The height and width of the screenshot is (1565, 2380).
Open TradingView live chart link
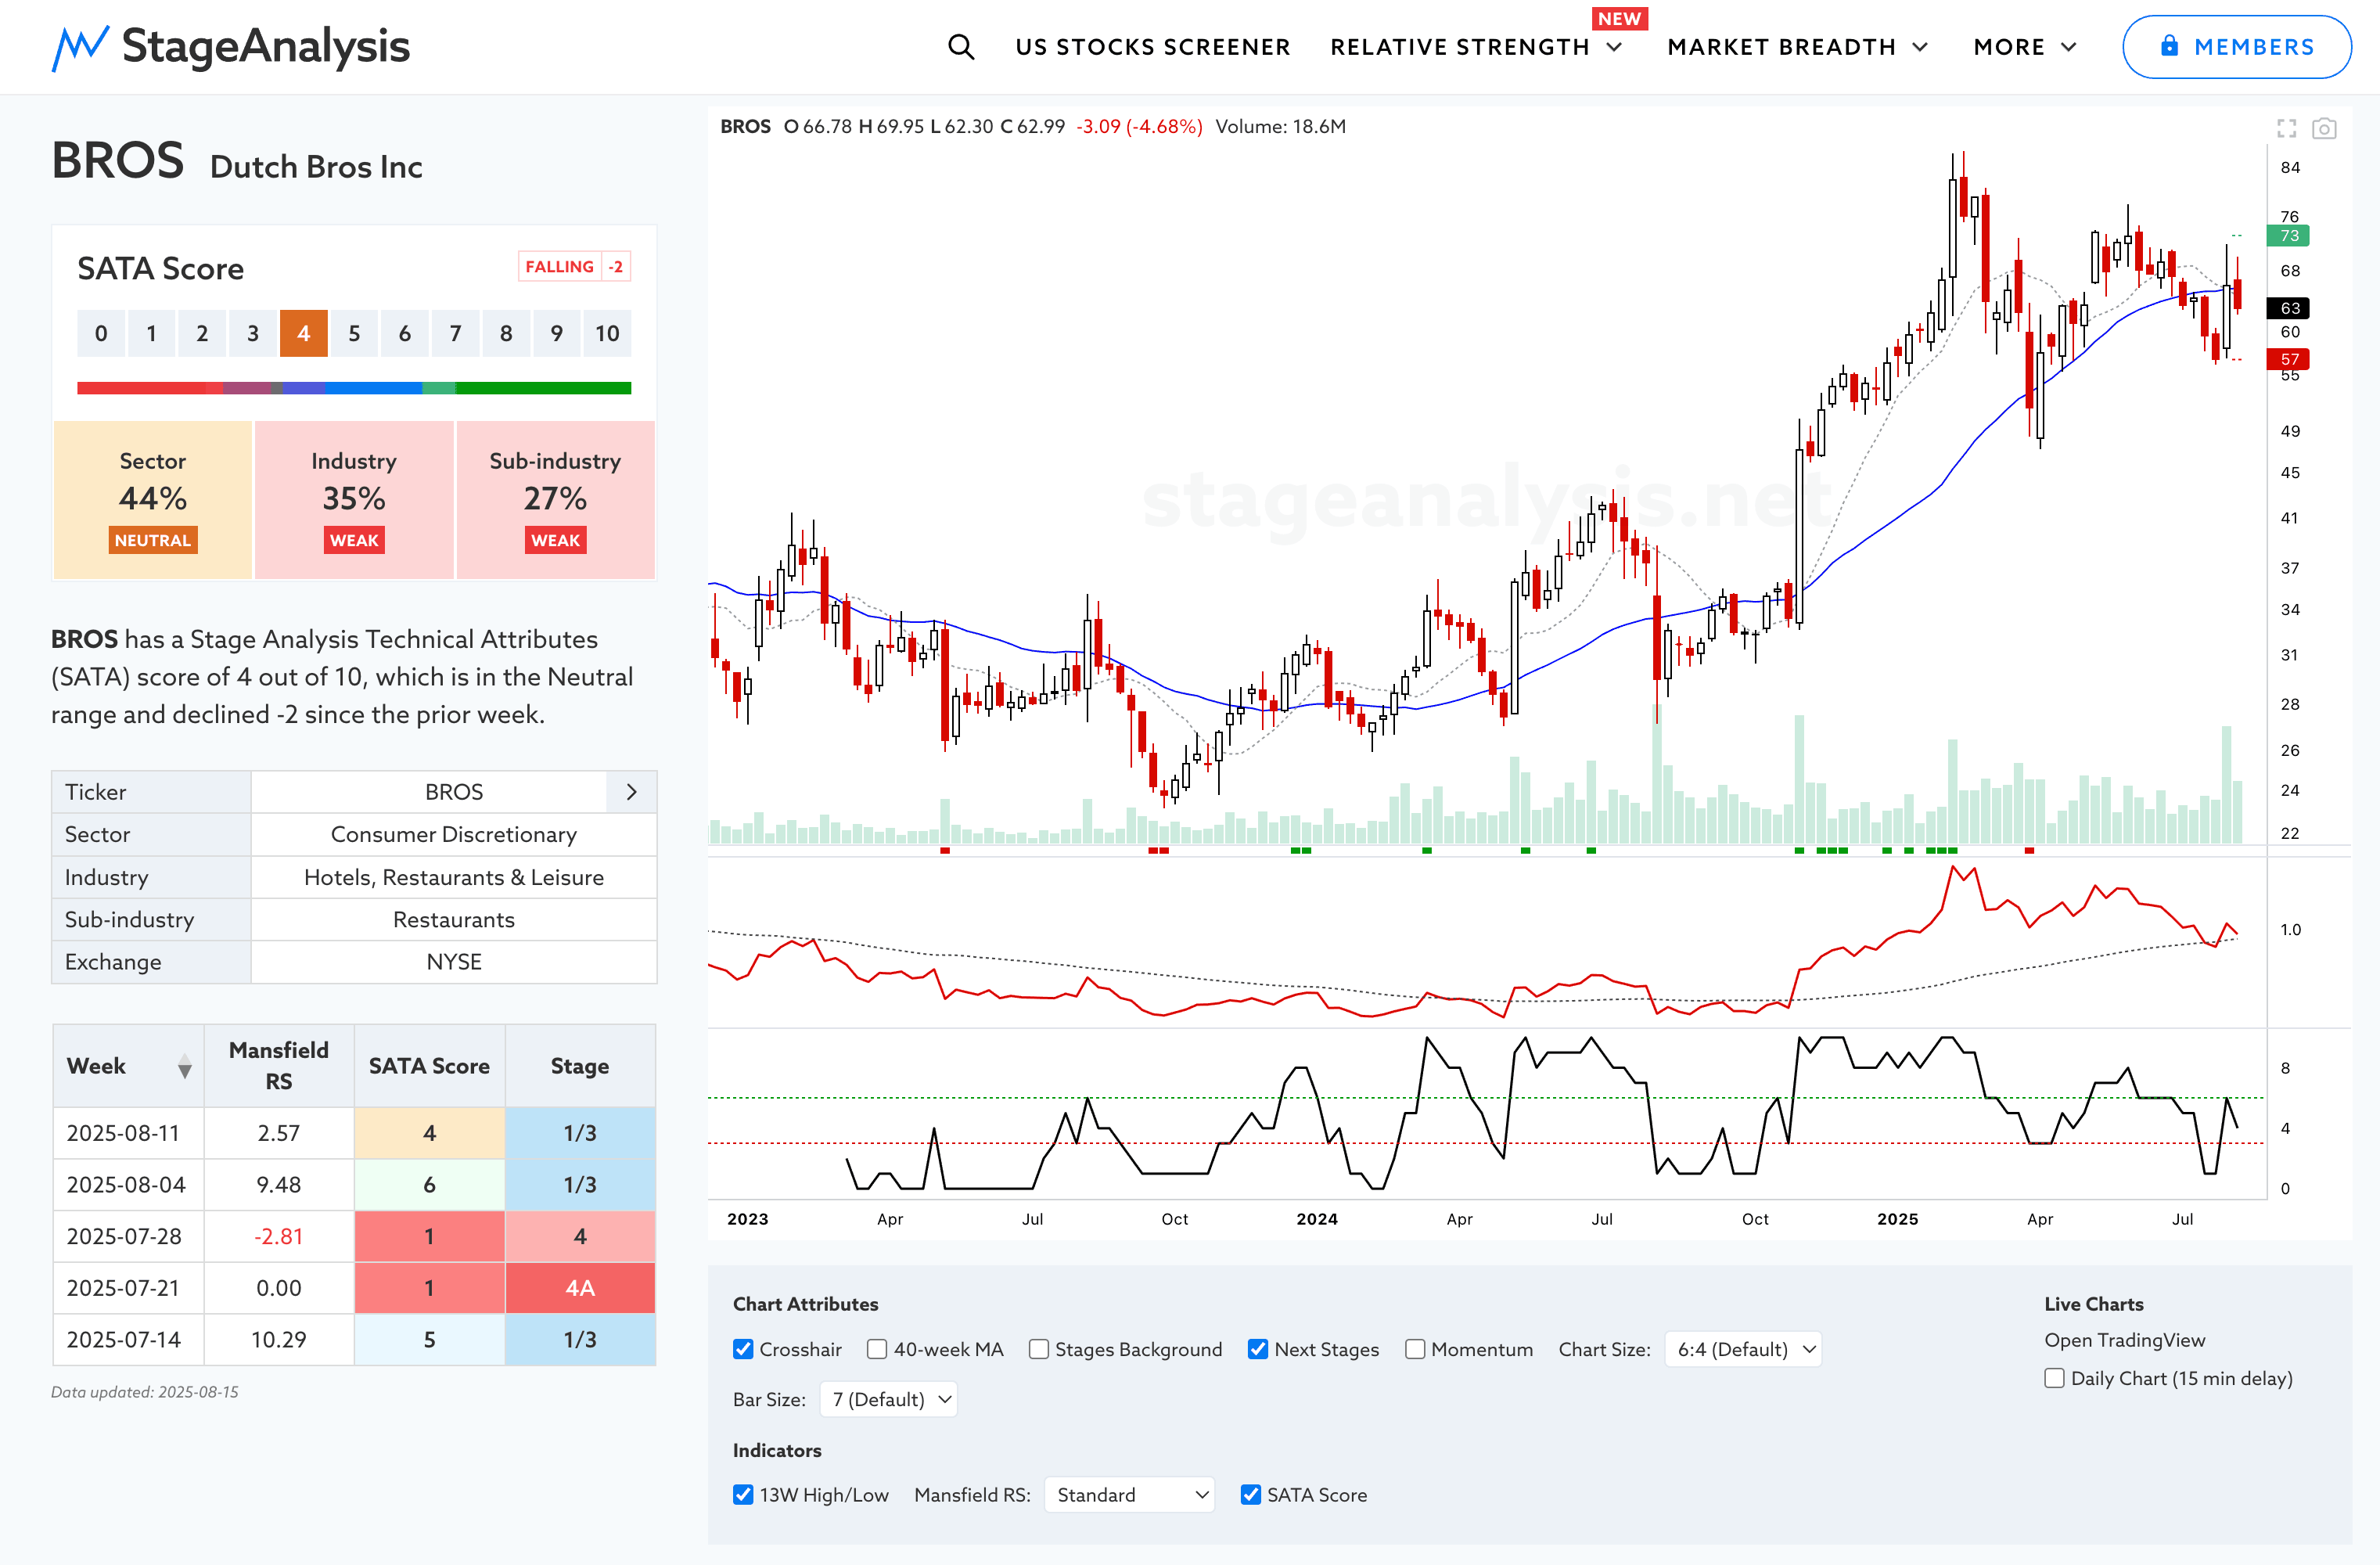2124,1340
